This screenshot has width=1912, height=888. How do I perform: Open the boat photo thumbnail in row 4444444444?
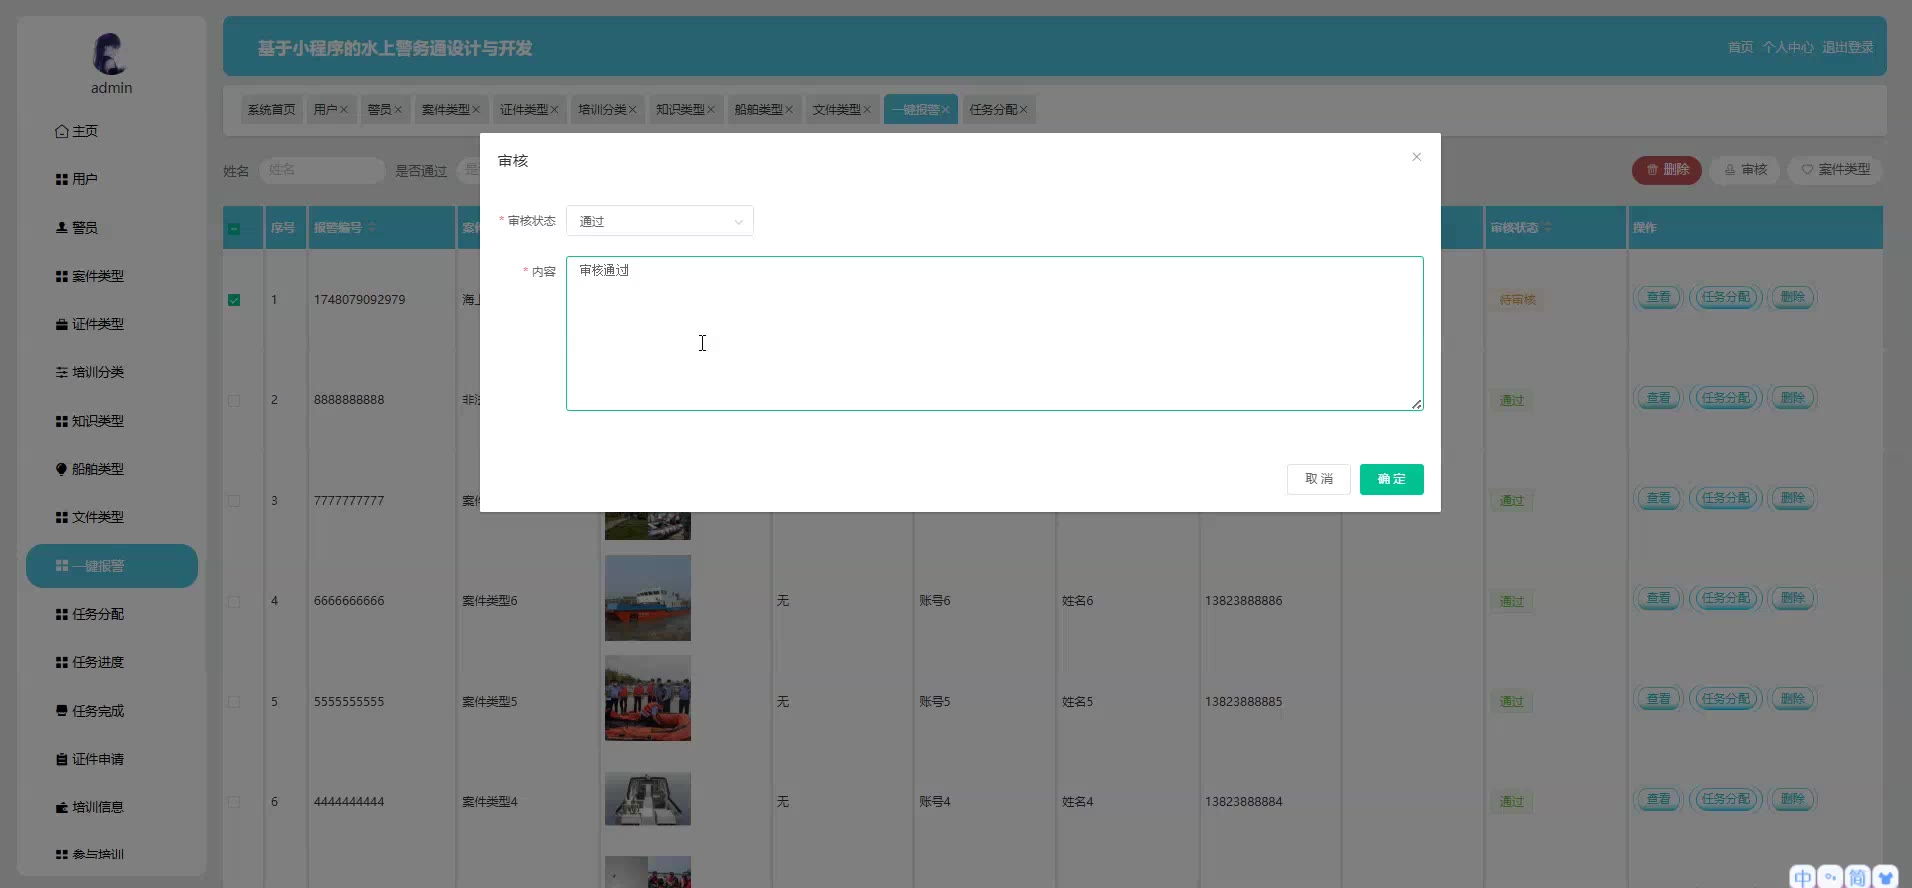tap(648, 799)
